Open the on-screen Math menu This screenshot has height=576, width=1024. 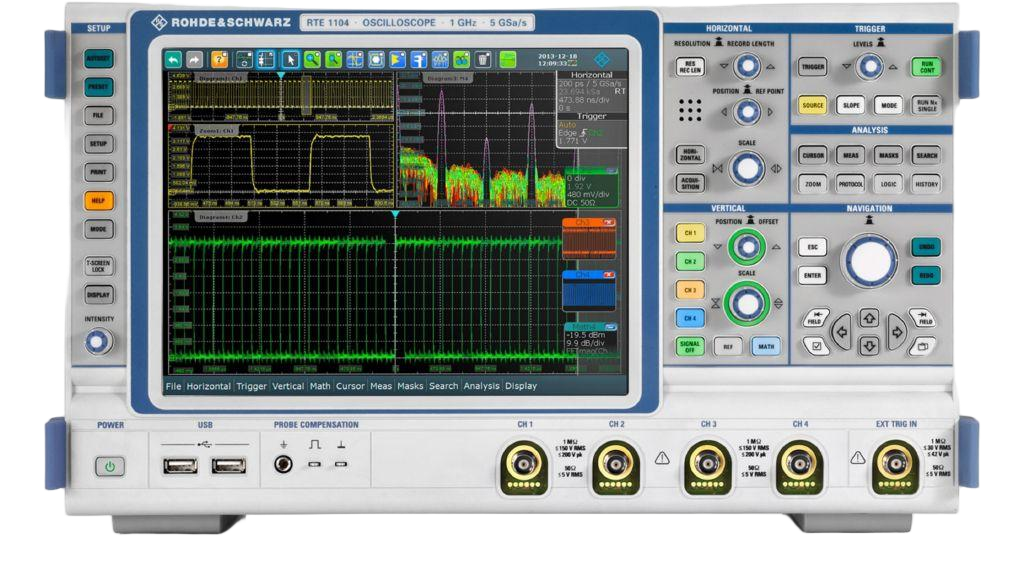pos(320,386)
